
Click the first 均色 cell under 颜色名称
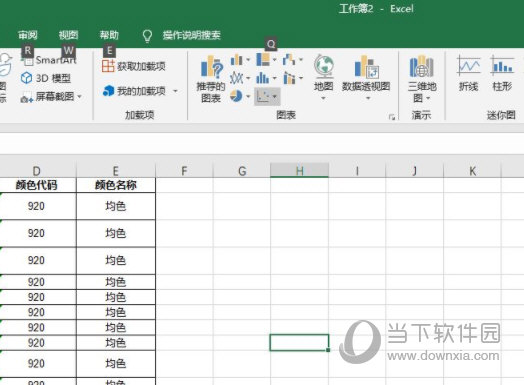(x=116, y=206)
